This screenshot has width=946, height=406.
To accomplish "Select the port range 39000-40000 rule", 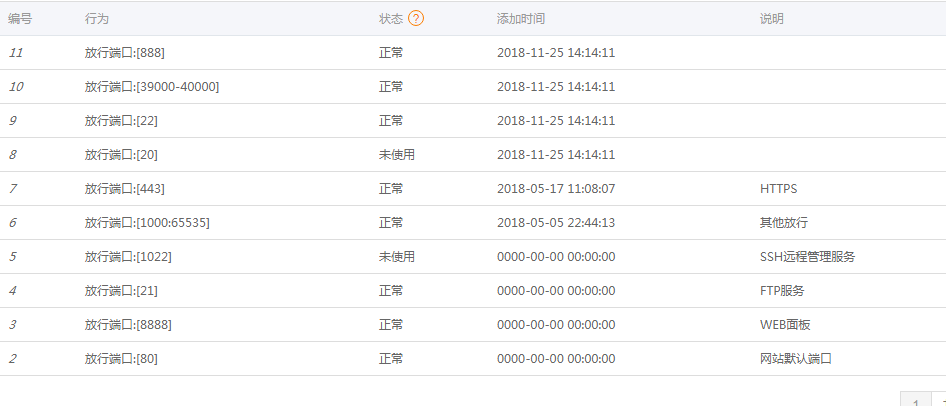I will pyautogui.click(x=151, y=87).
